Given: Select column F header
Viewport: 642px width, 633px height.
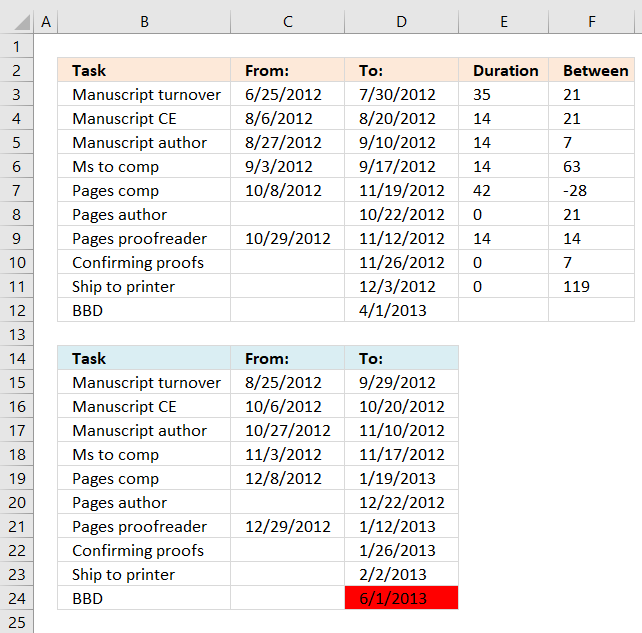Looking at the screenshot, I should pyautogui.click(x=591, y=21).
